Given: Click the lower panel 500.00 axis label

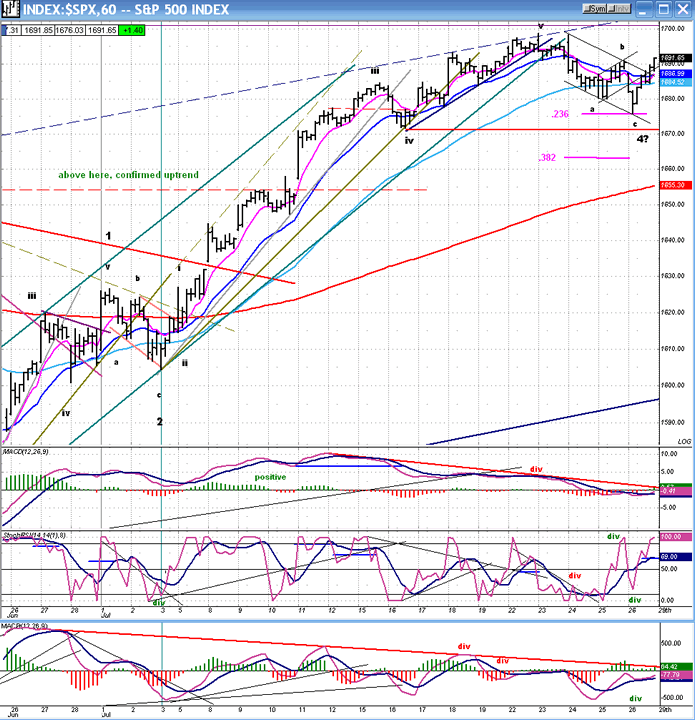Looking at the screenshot, I should (672, 643).
